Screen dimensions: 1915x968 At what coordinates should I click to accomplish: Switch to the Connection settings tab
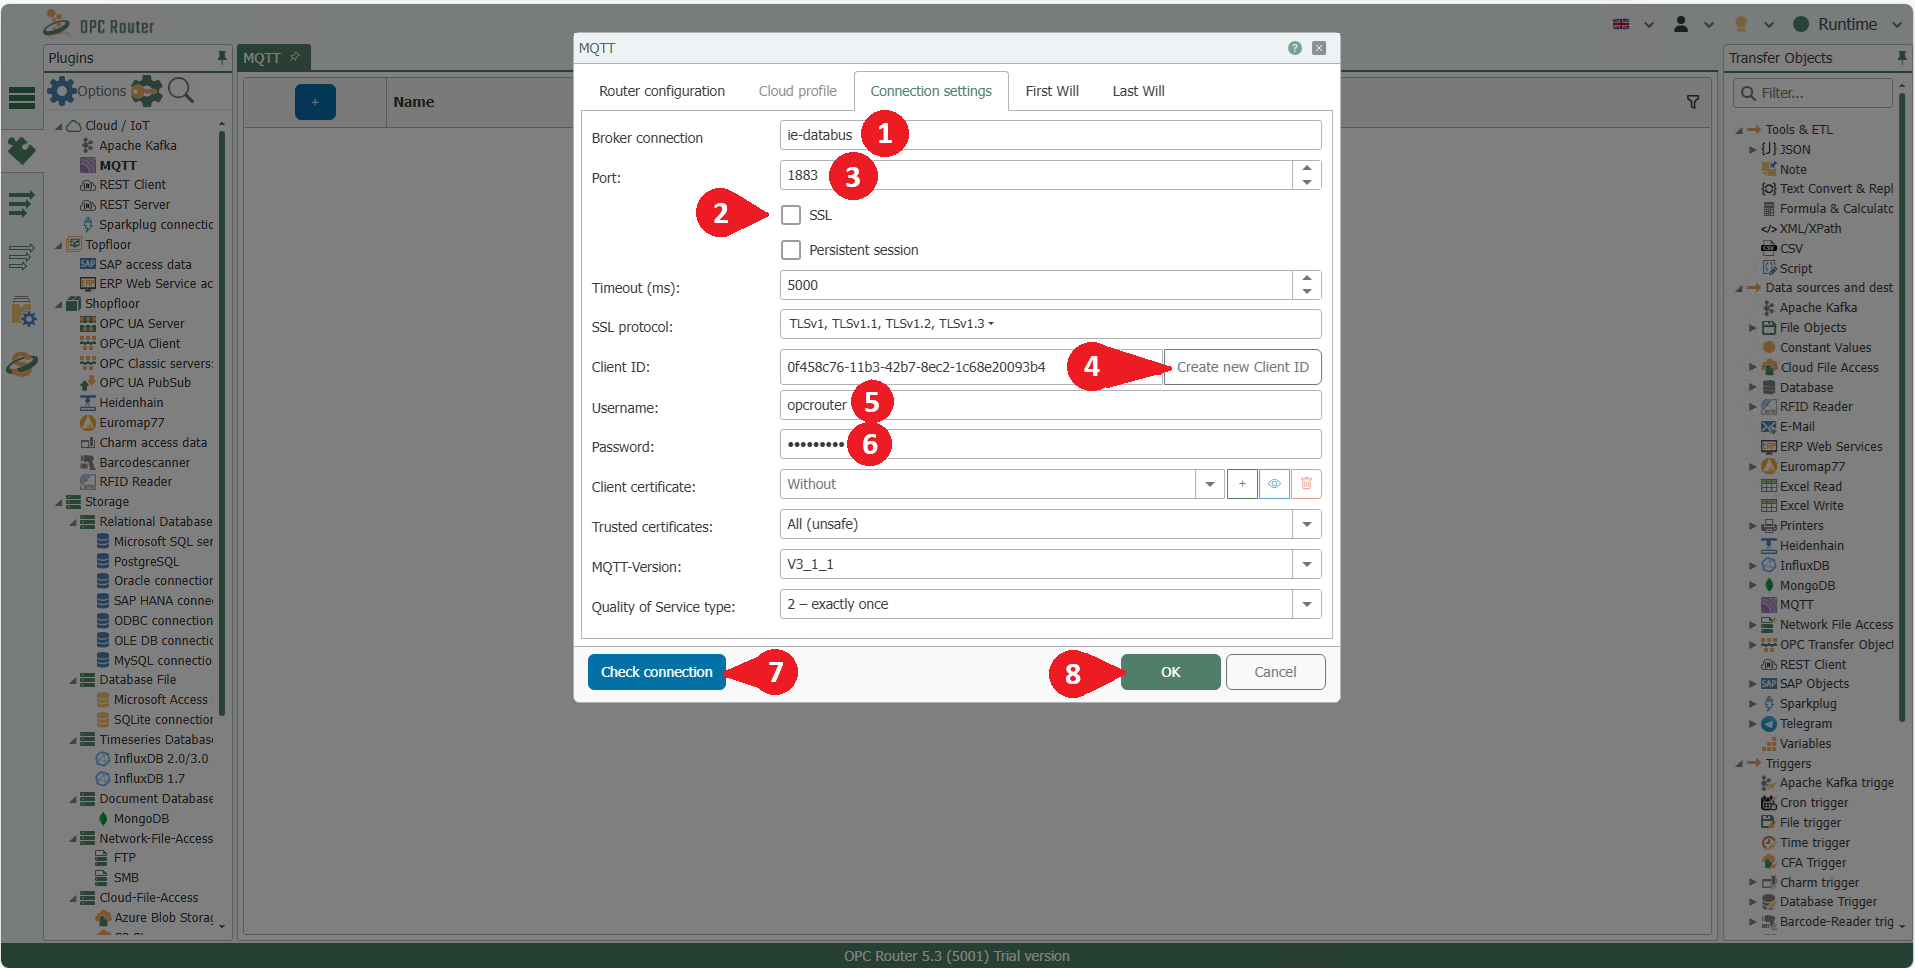tap(931, 91)
